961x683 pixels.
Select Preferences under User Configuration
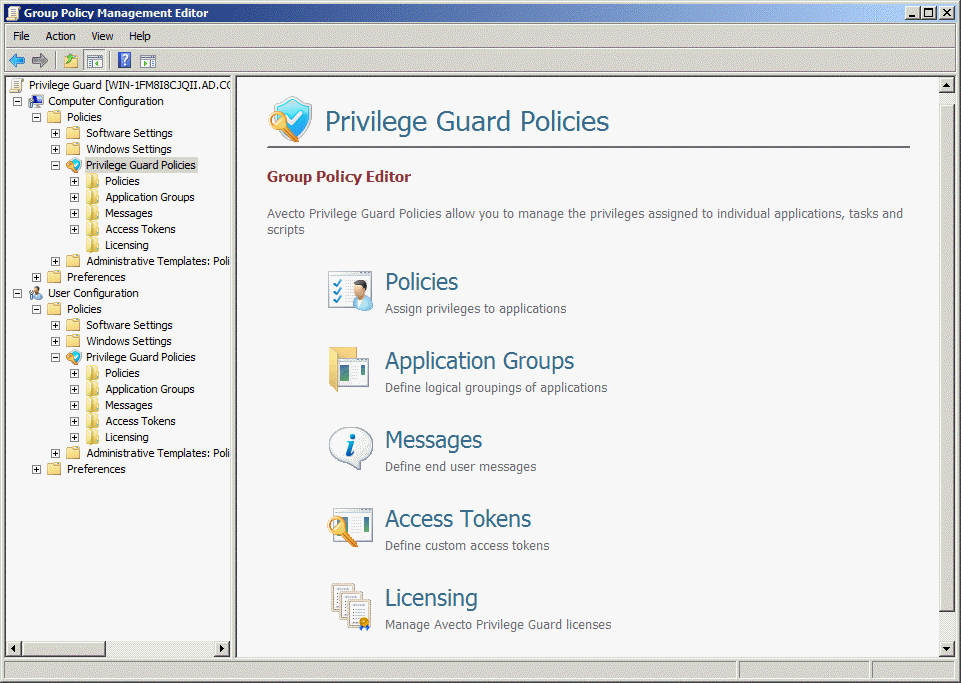pyautogui.click(x=96, y=469)
